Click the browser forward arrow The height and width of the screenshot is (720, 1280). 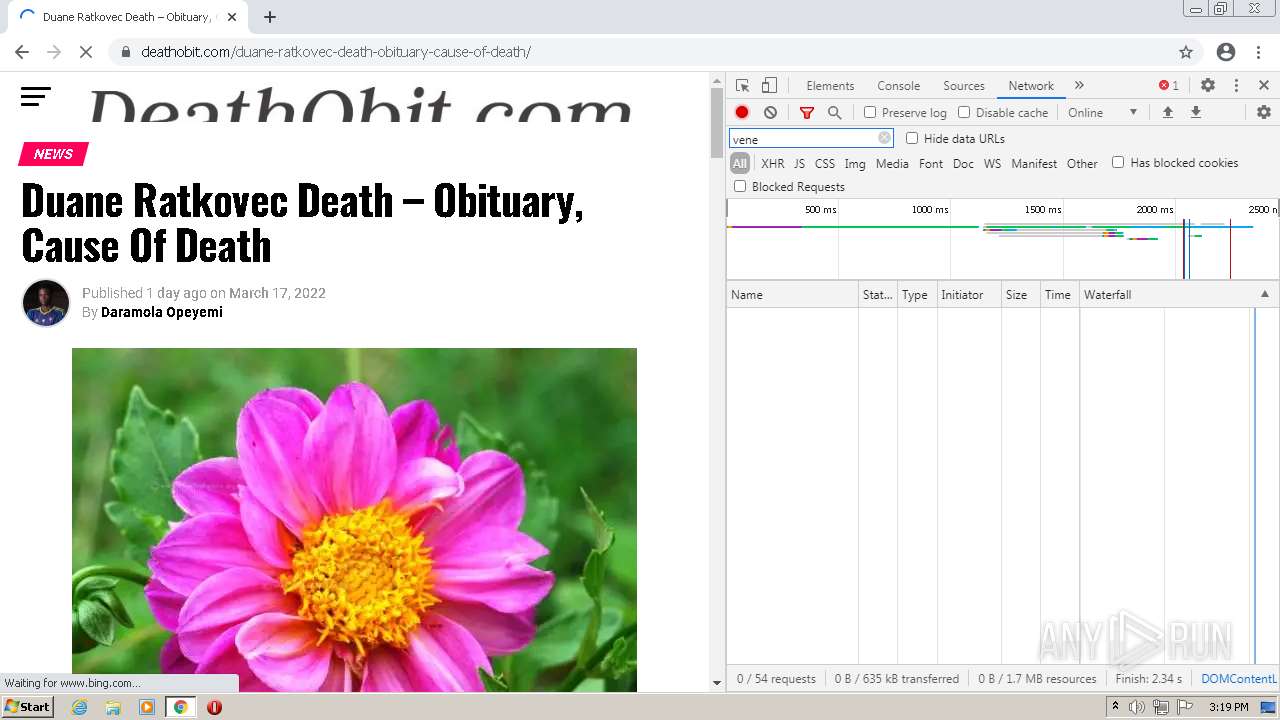(x=54, y=52)
